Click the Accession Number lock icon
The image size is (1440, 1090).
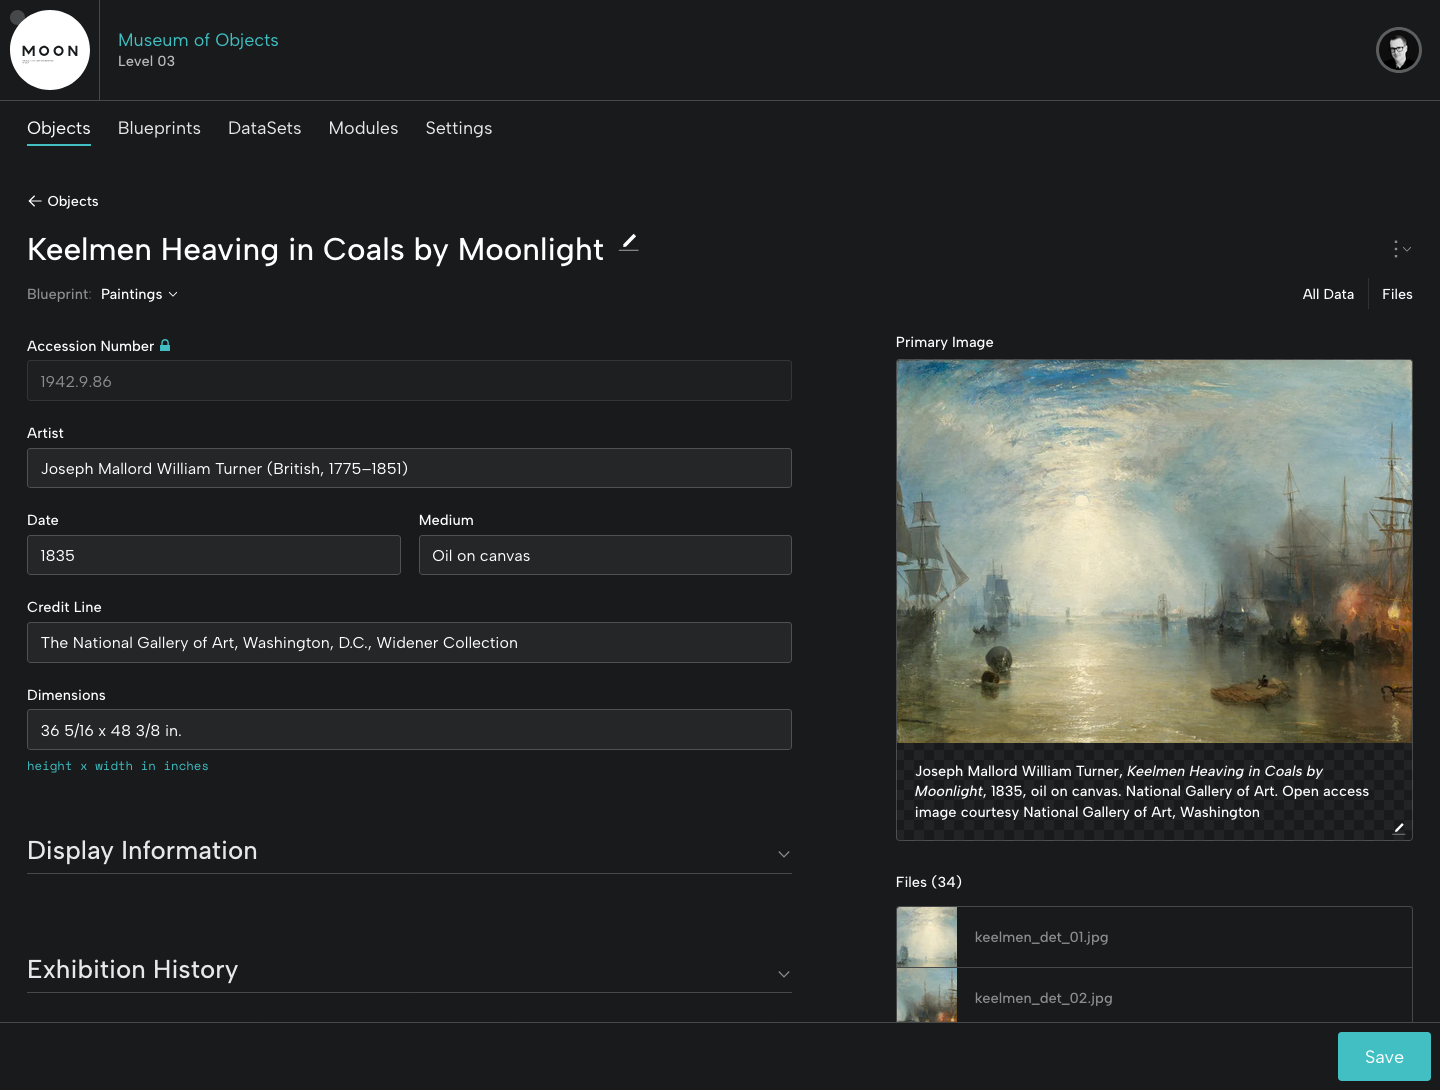[165, 345]
